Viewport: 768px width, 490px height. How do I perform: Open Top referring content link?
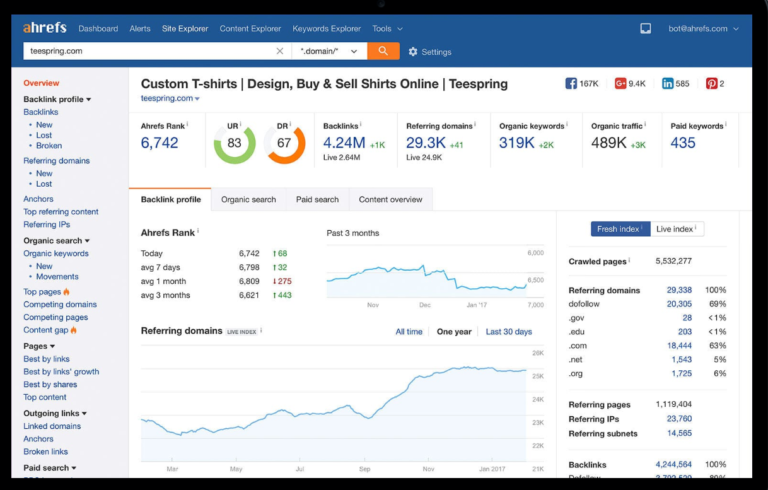[x=61, y=212]
